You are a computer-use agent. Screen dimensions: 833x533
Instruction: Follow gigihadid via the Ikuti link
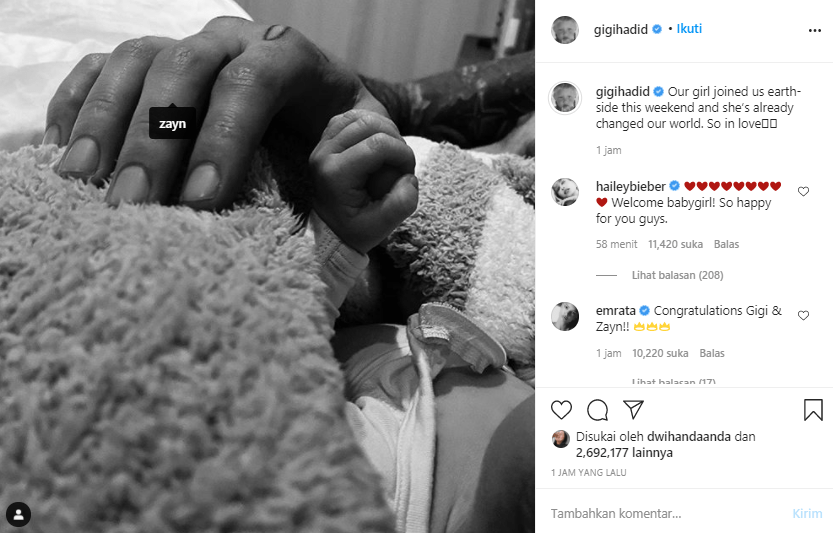point(689,29)
